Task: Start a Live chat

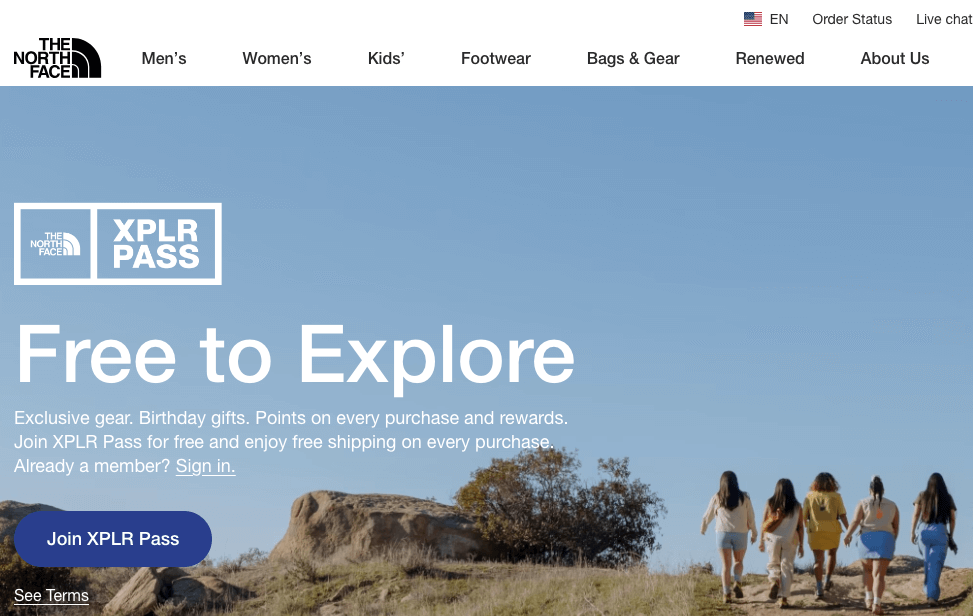Action: [944, 19]
